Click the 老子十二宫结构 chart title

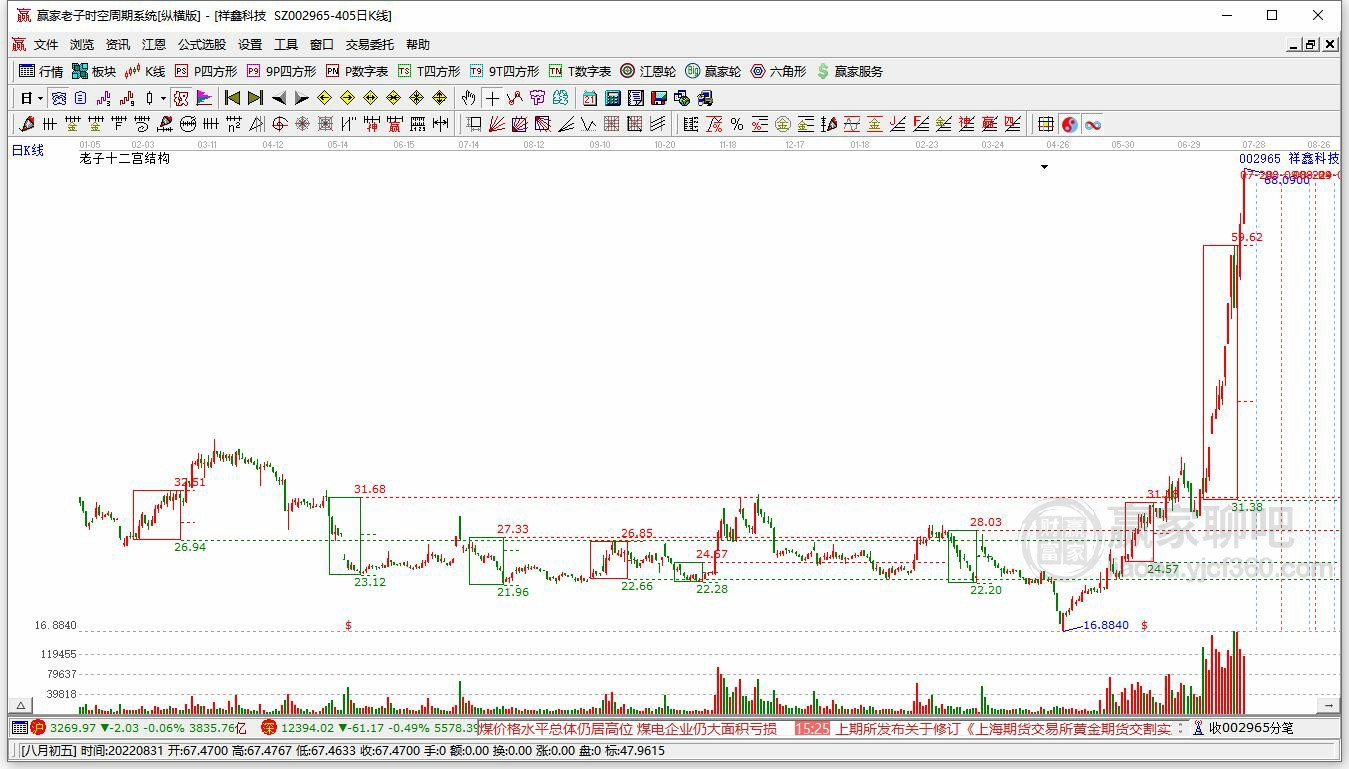pos(125,158)
